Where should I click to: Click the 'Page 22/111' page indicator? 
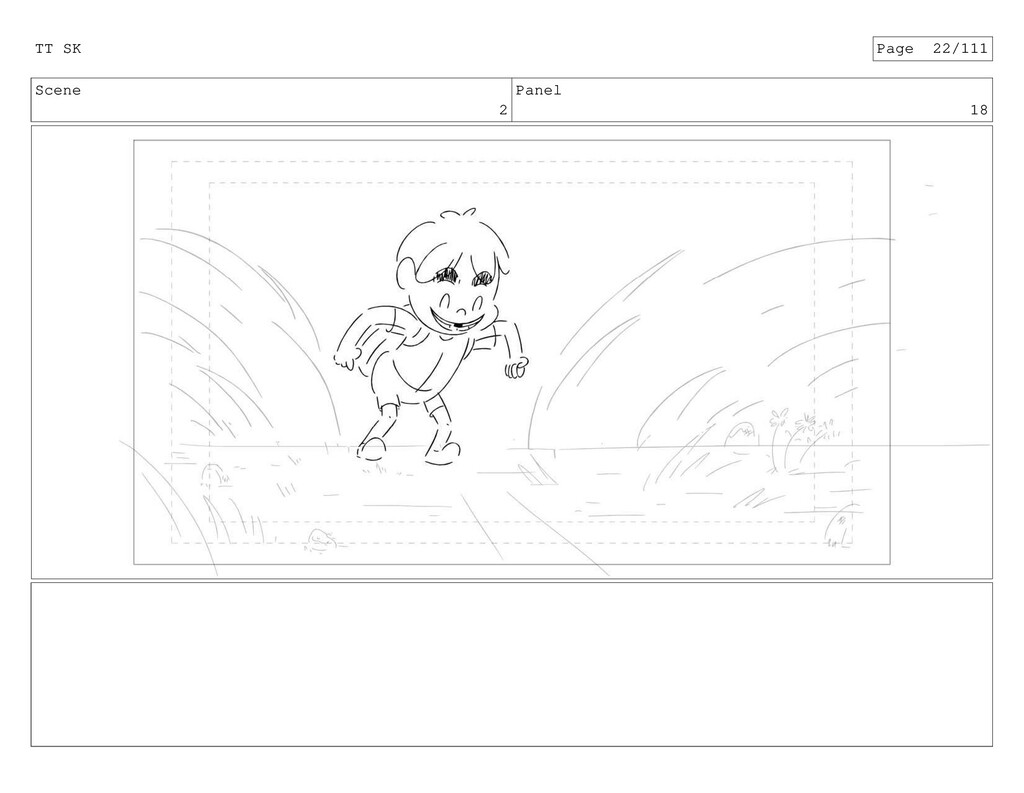932,49
